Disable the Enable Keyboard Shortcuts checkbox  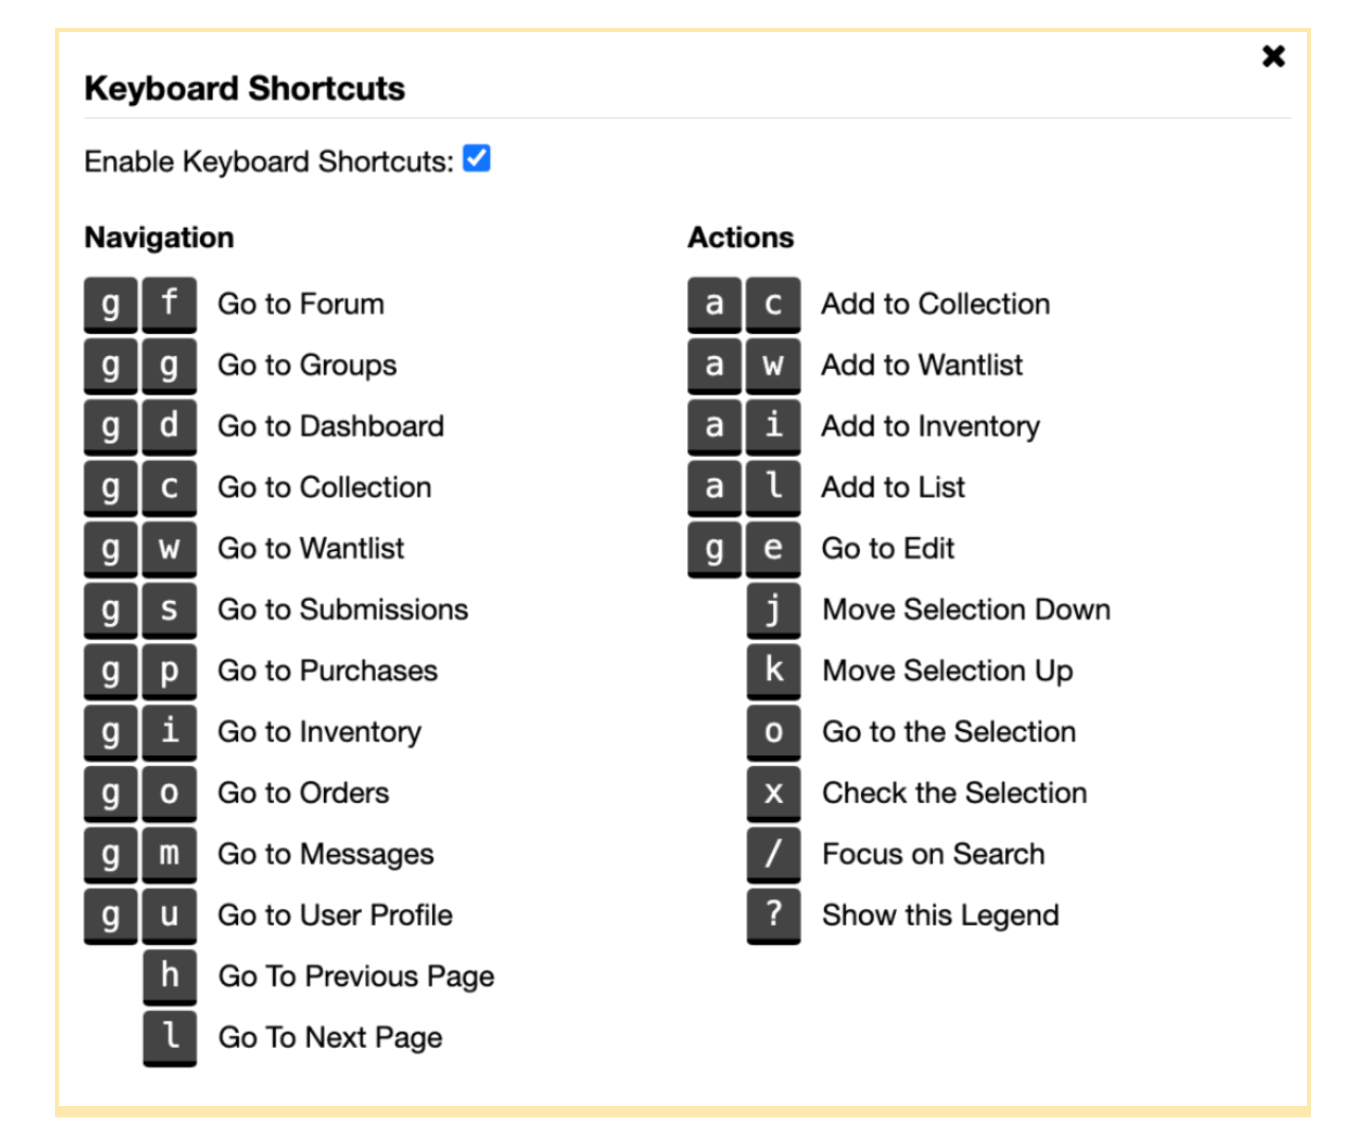477,157
